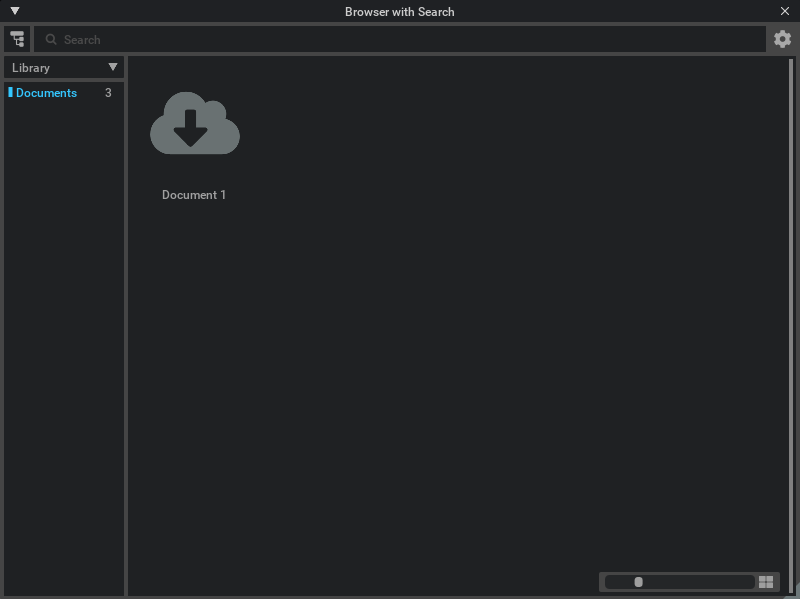Click the dimmed search icon inside the search bar

coord(50,39)
